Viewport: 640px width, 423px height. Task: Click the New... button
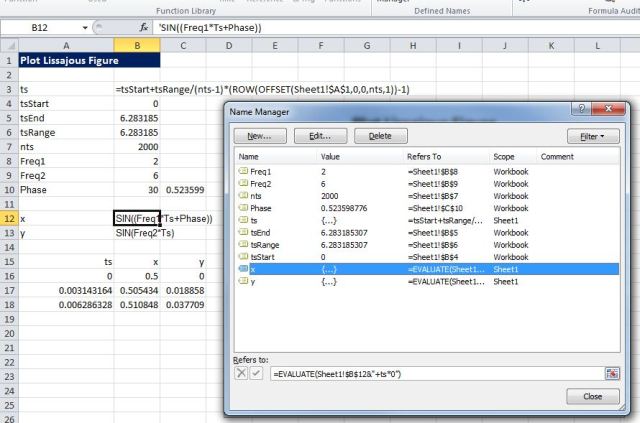click(259, 136)
